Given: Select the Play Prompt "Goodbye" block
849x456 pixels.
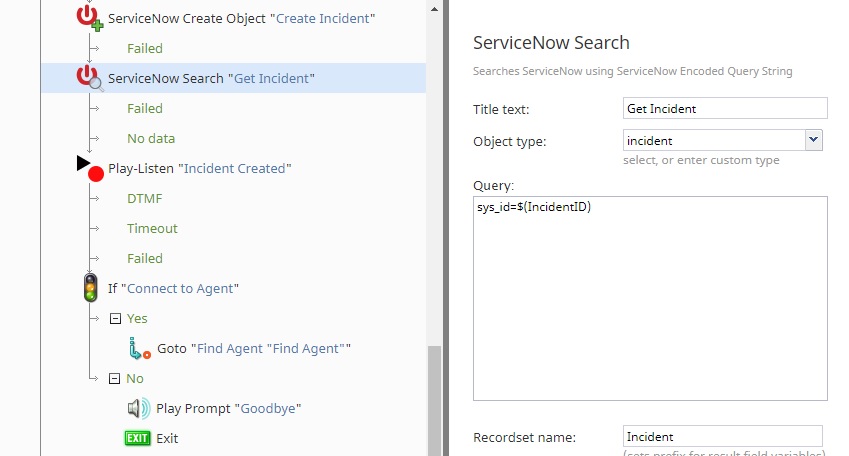Looking at the screenshot, I should click(x=228, y=408).
